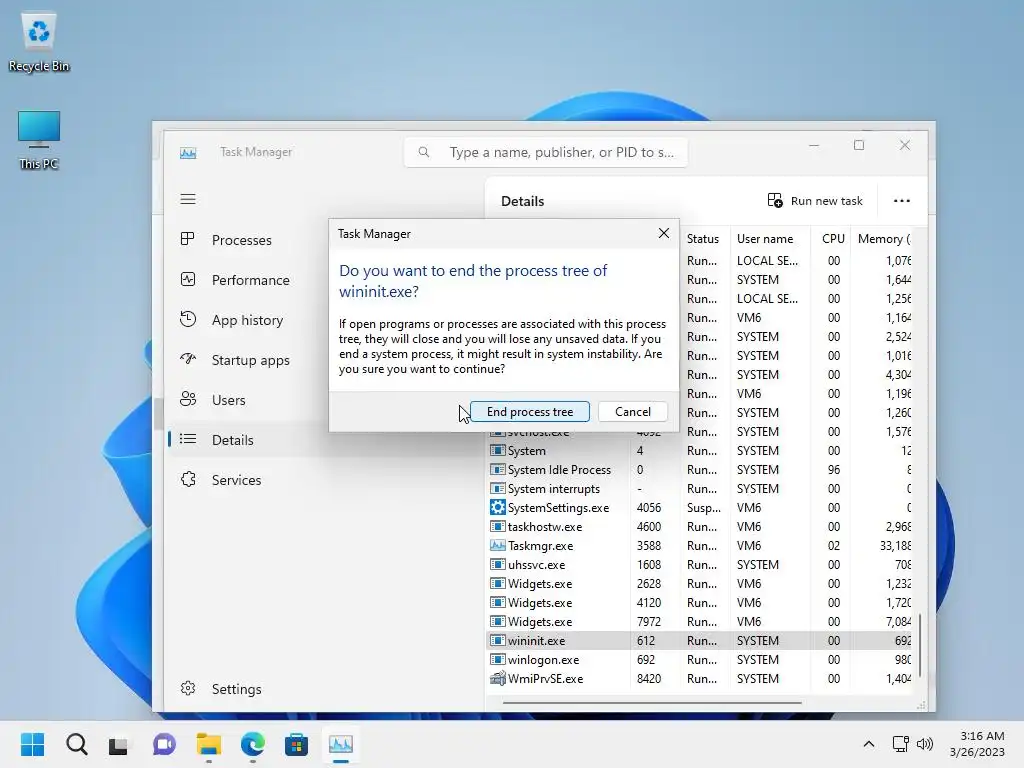Click the Performance graph icon

tap(187, 280)
